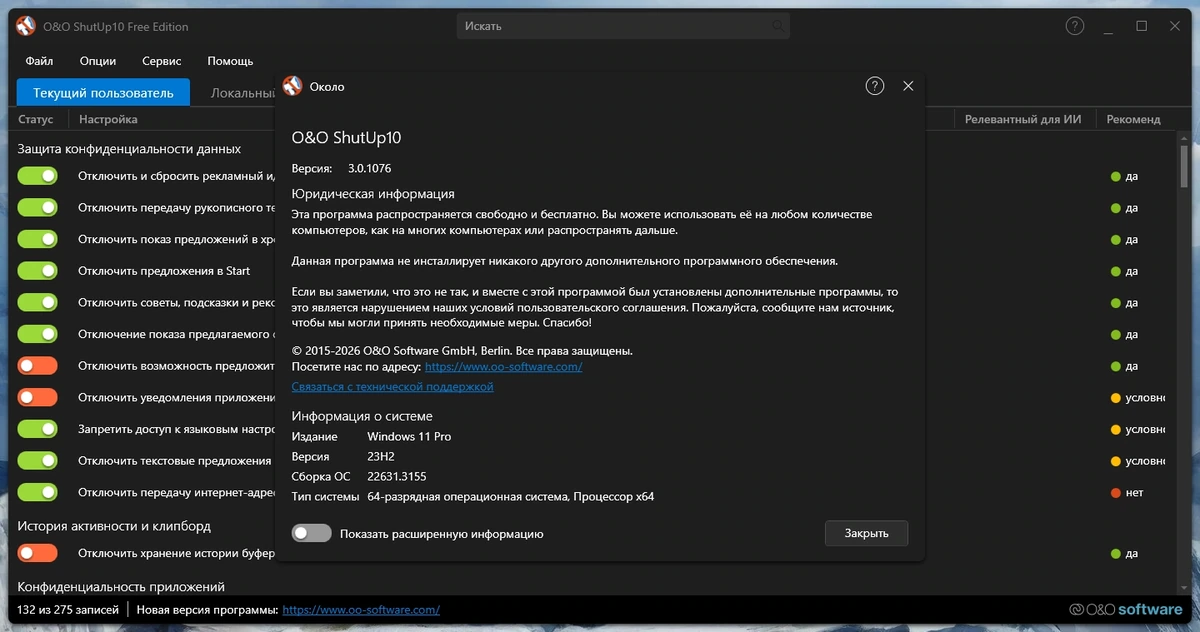Click version number 3.0.1076

[370, 169]
